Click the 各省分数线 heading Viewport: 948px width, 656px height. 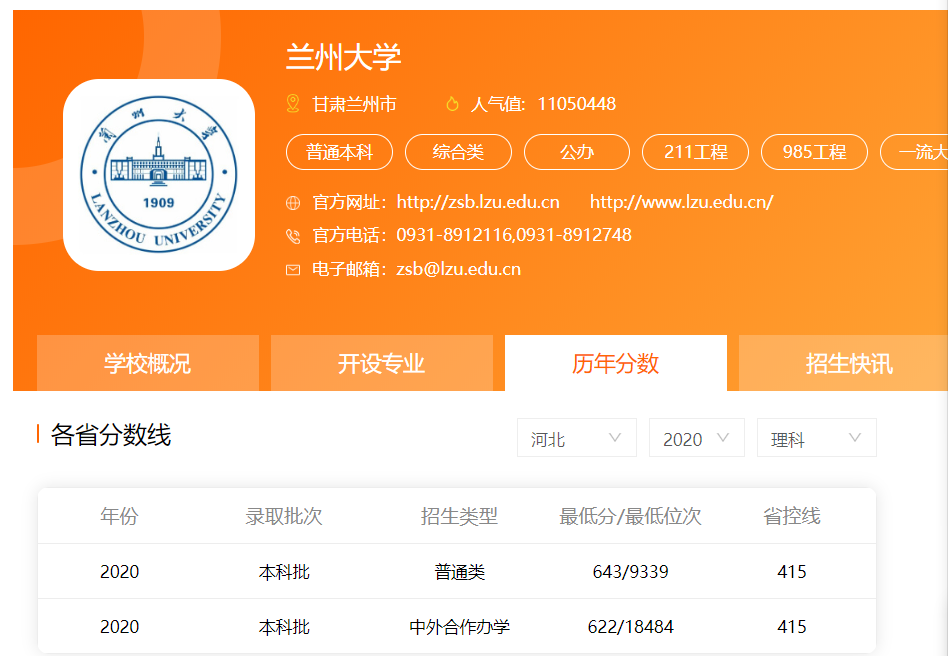pyautogui.click(x=111, y=435)
